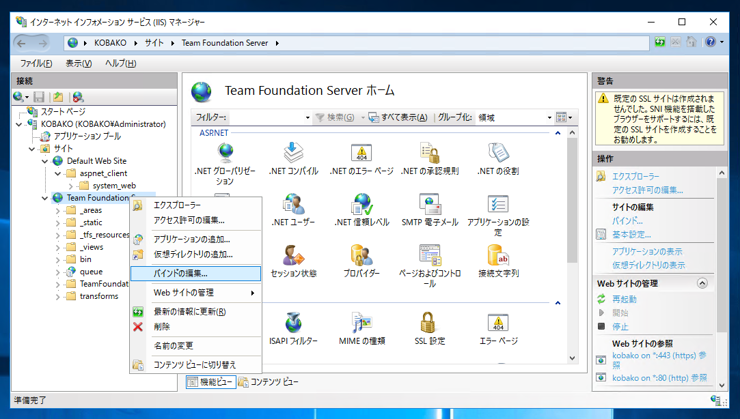The image size is (740, 419).
Task: Click the save icon in the connections toolbar
Action: pyautogui.click(x=39, y=97)
